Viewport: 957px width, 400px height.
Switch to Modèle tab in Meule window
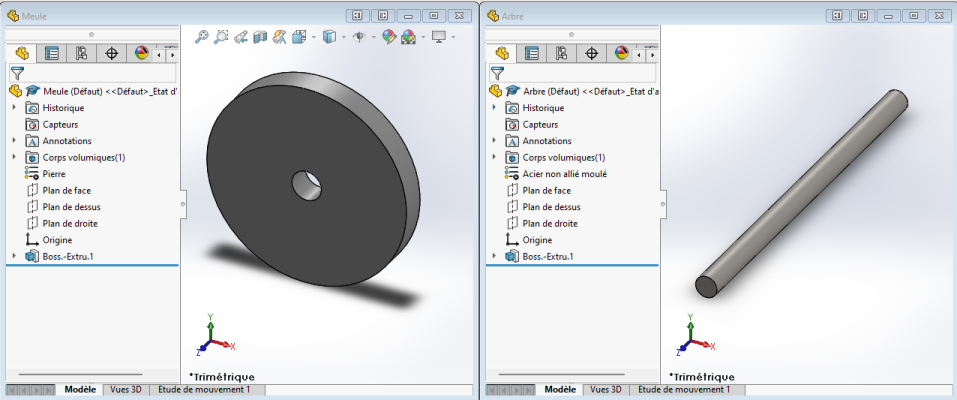(x=81, y=389)
